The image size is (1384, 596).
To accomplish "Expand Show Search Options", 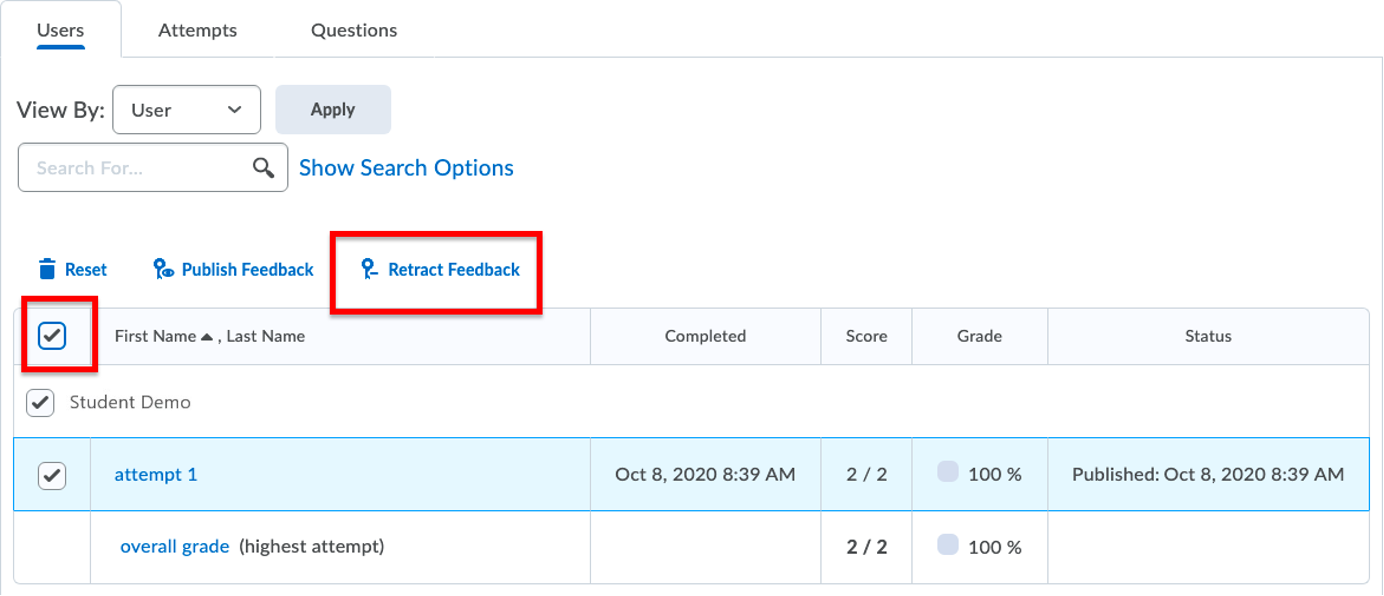I will point(406,167).
